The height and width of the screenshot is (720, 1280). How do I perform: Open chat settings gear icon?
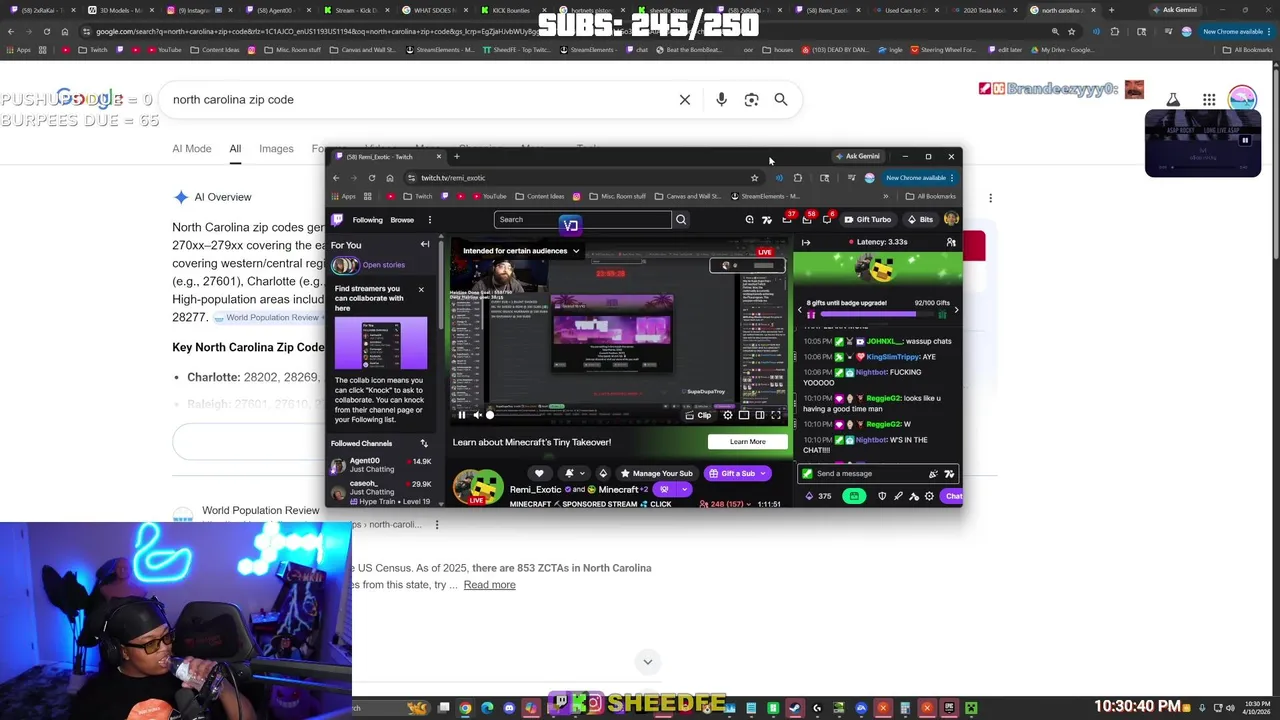pyautogui.click(x=929, y=496)
